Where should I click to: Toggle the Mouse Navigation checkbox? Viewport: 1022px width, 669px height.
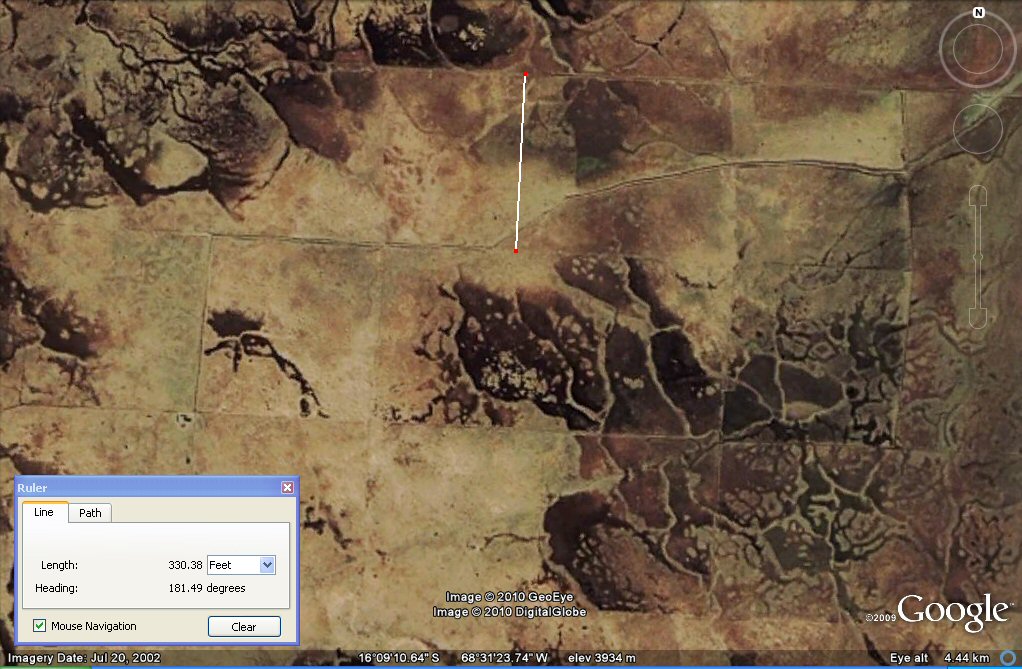click(x=40, y=626)
